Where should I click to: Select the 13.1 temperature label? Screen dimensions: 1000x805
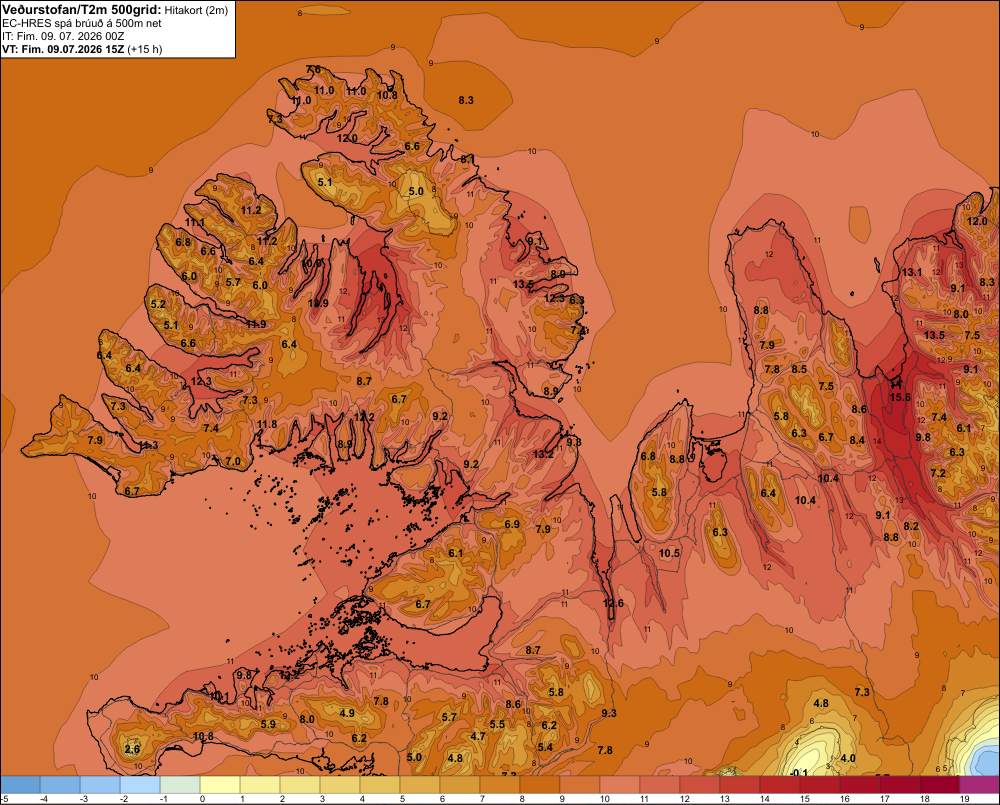point(912,272)
